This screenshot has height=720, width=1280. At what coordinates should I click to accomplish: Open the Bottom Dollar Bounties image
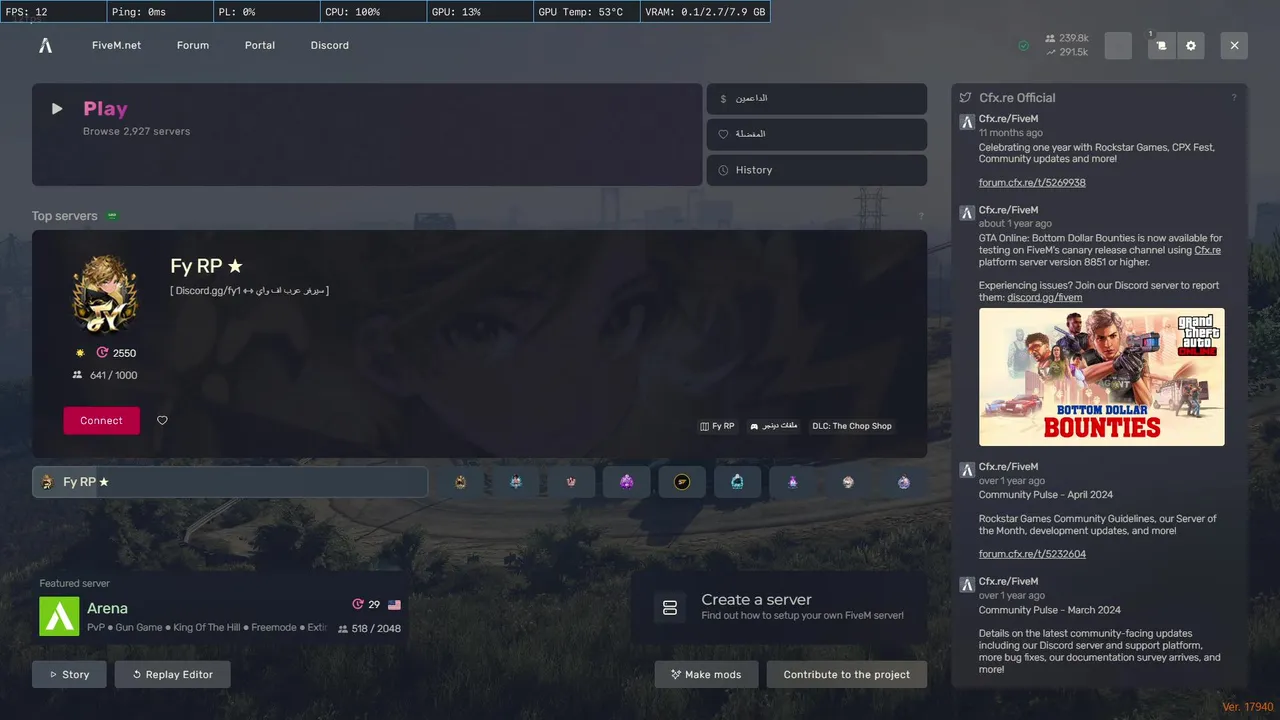pyautogui.click(x=1101, y=377)
